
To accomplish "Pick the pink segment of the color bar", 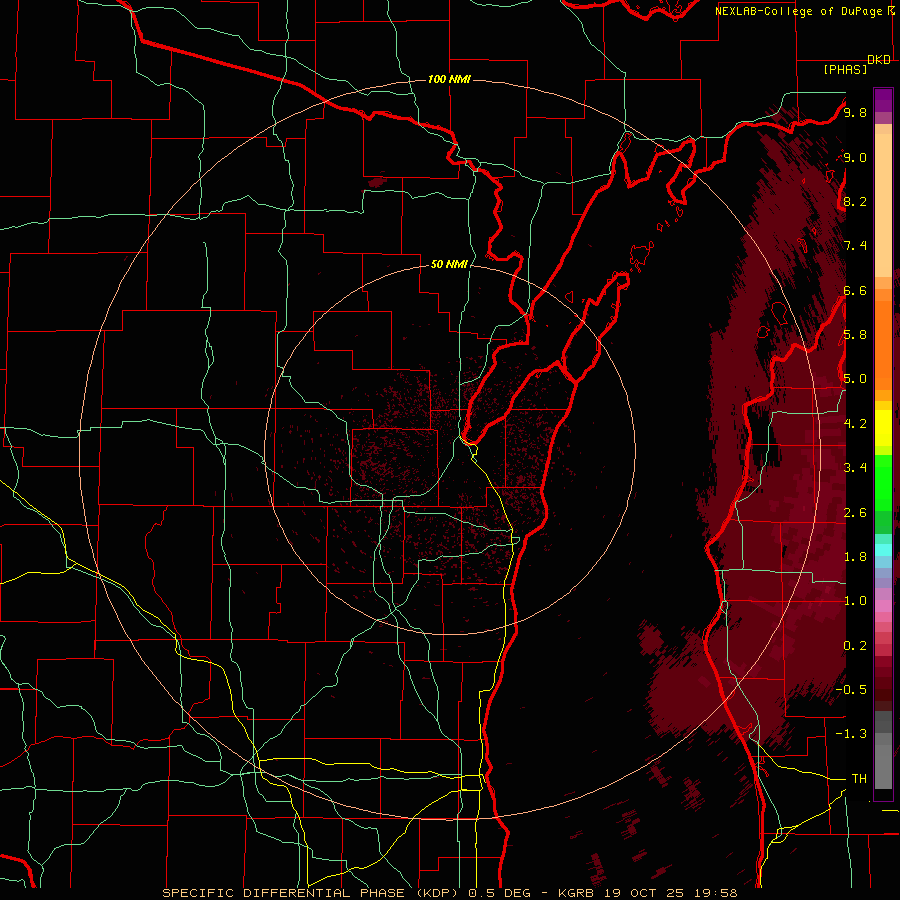I will point(883,606).
